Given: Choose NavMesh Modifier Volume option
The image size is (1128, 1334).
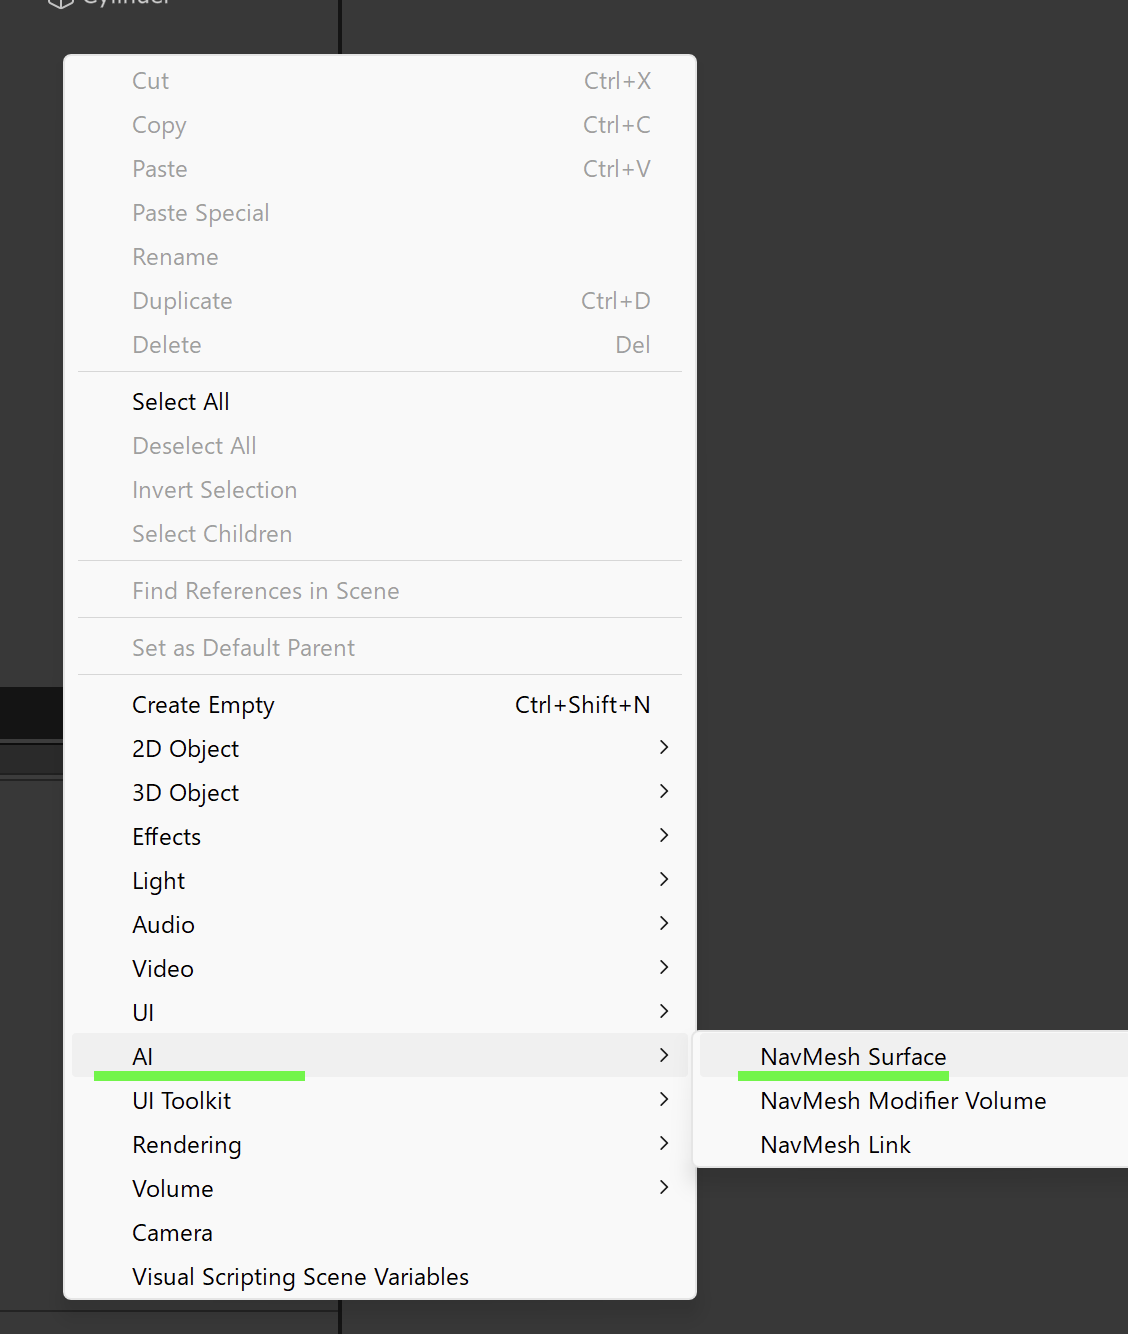Looking at the screenshot, I should 902,1100.
